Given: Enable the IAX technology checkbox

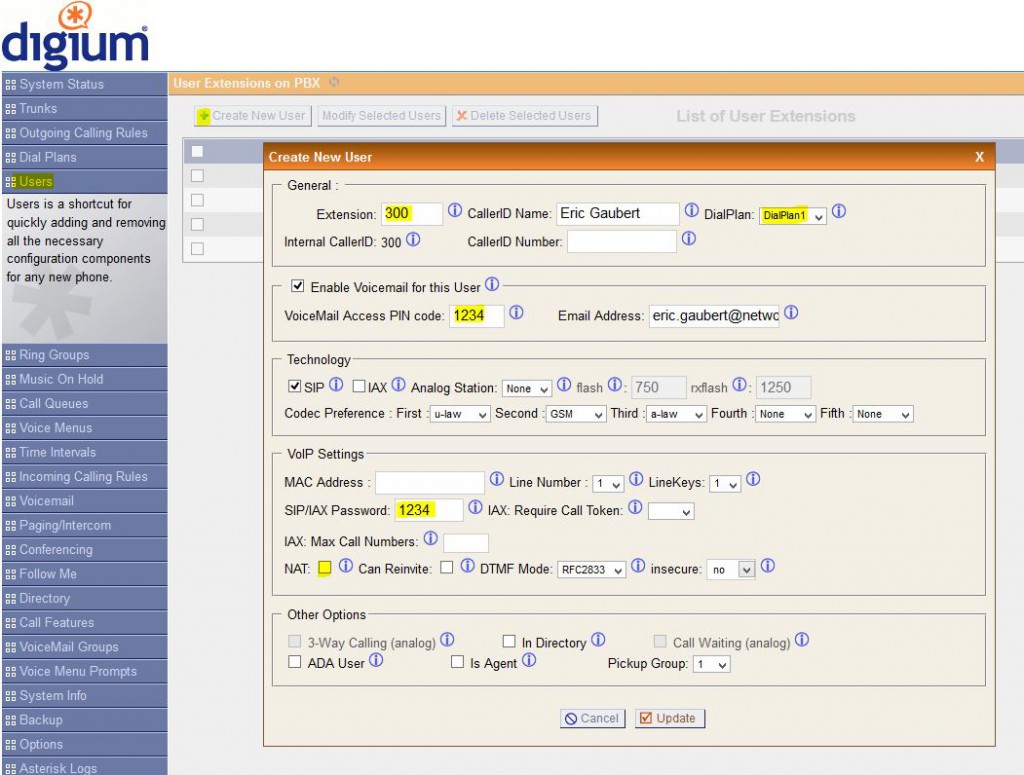Looking at the screenshot, I should (x=359, y=386).
